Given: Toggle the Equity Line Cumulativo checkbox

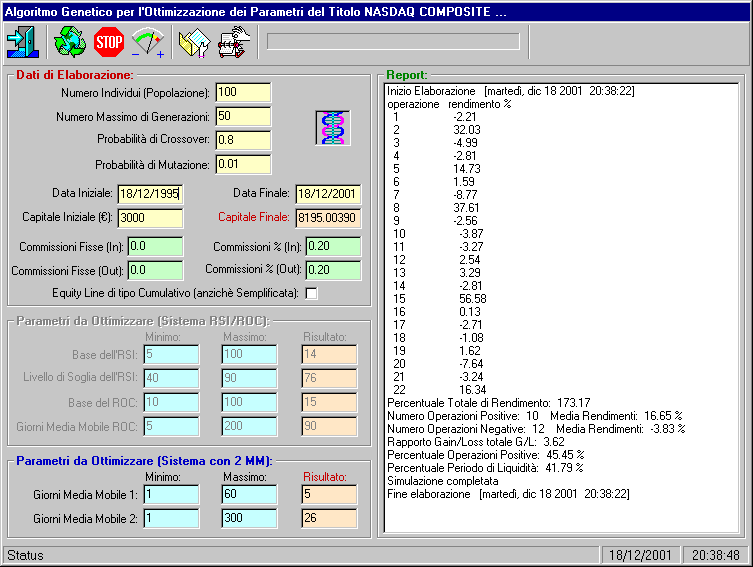Looking at the screenshot, I should pyautogui.click(x=311, y=293).
